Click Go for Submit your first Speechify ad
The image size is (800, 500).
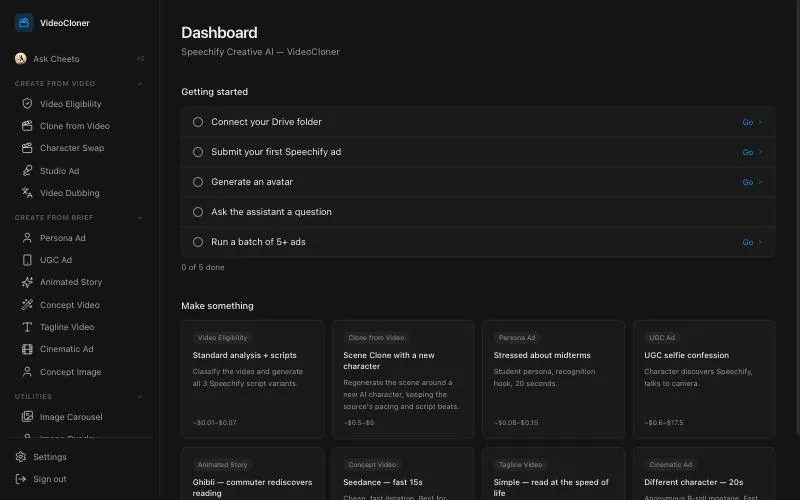752,152
